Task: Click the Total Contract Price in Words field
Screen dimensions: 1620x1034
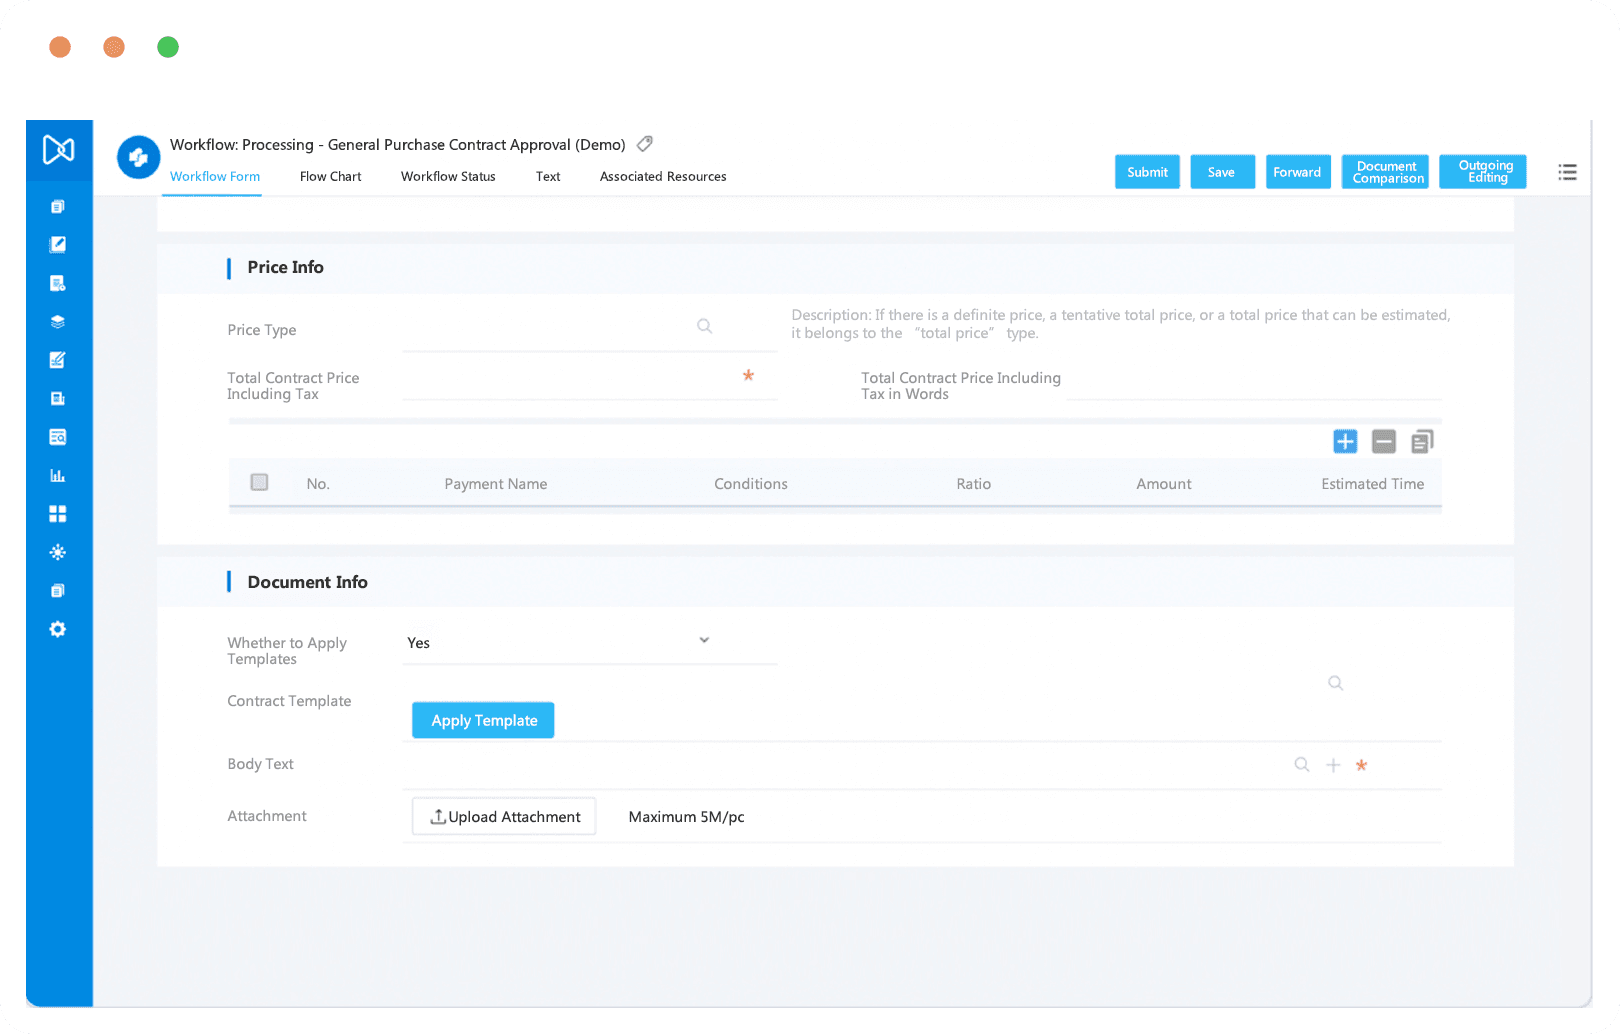Action: pyautogui.click(x=1254, y=379)
